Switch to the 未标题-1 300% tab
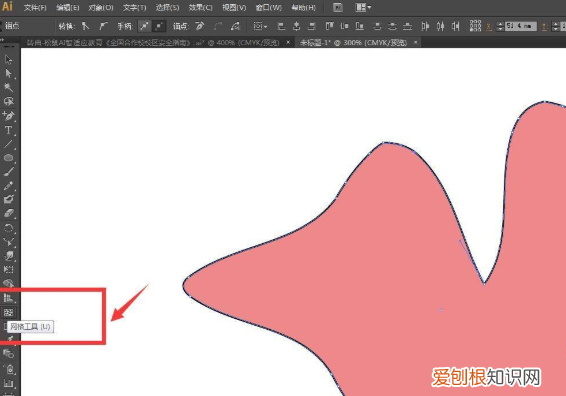The image size is (566, 396). coord(353,43)
